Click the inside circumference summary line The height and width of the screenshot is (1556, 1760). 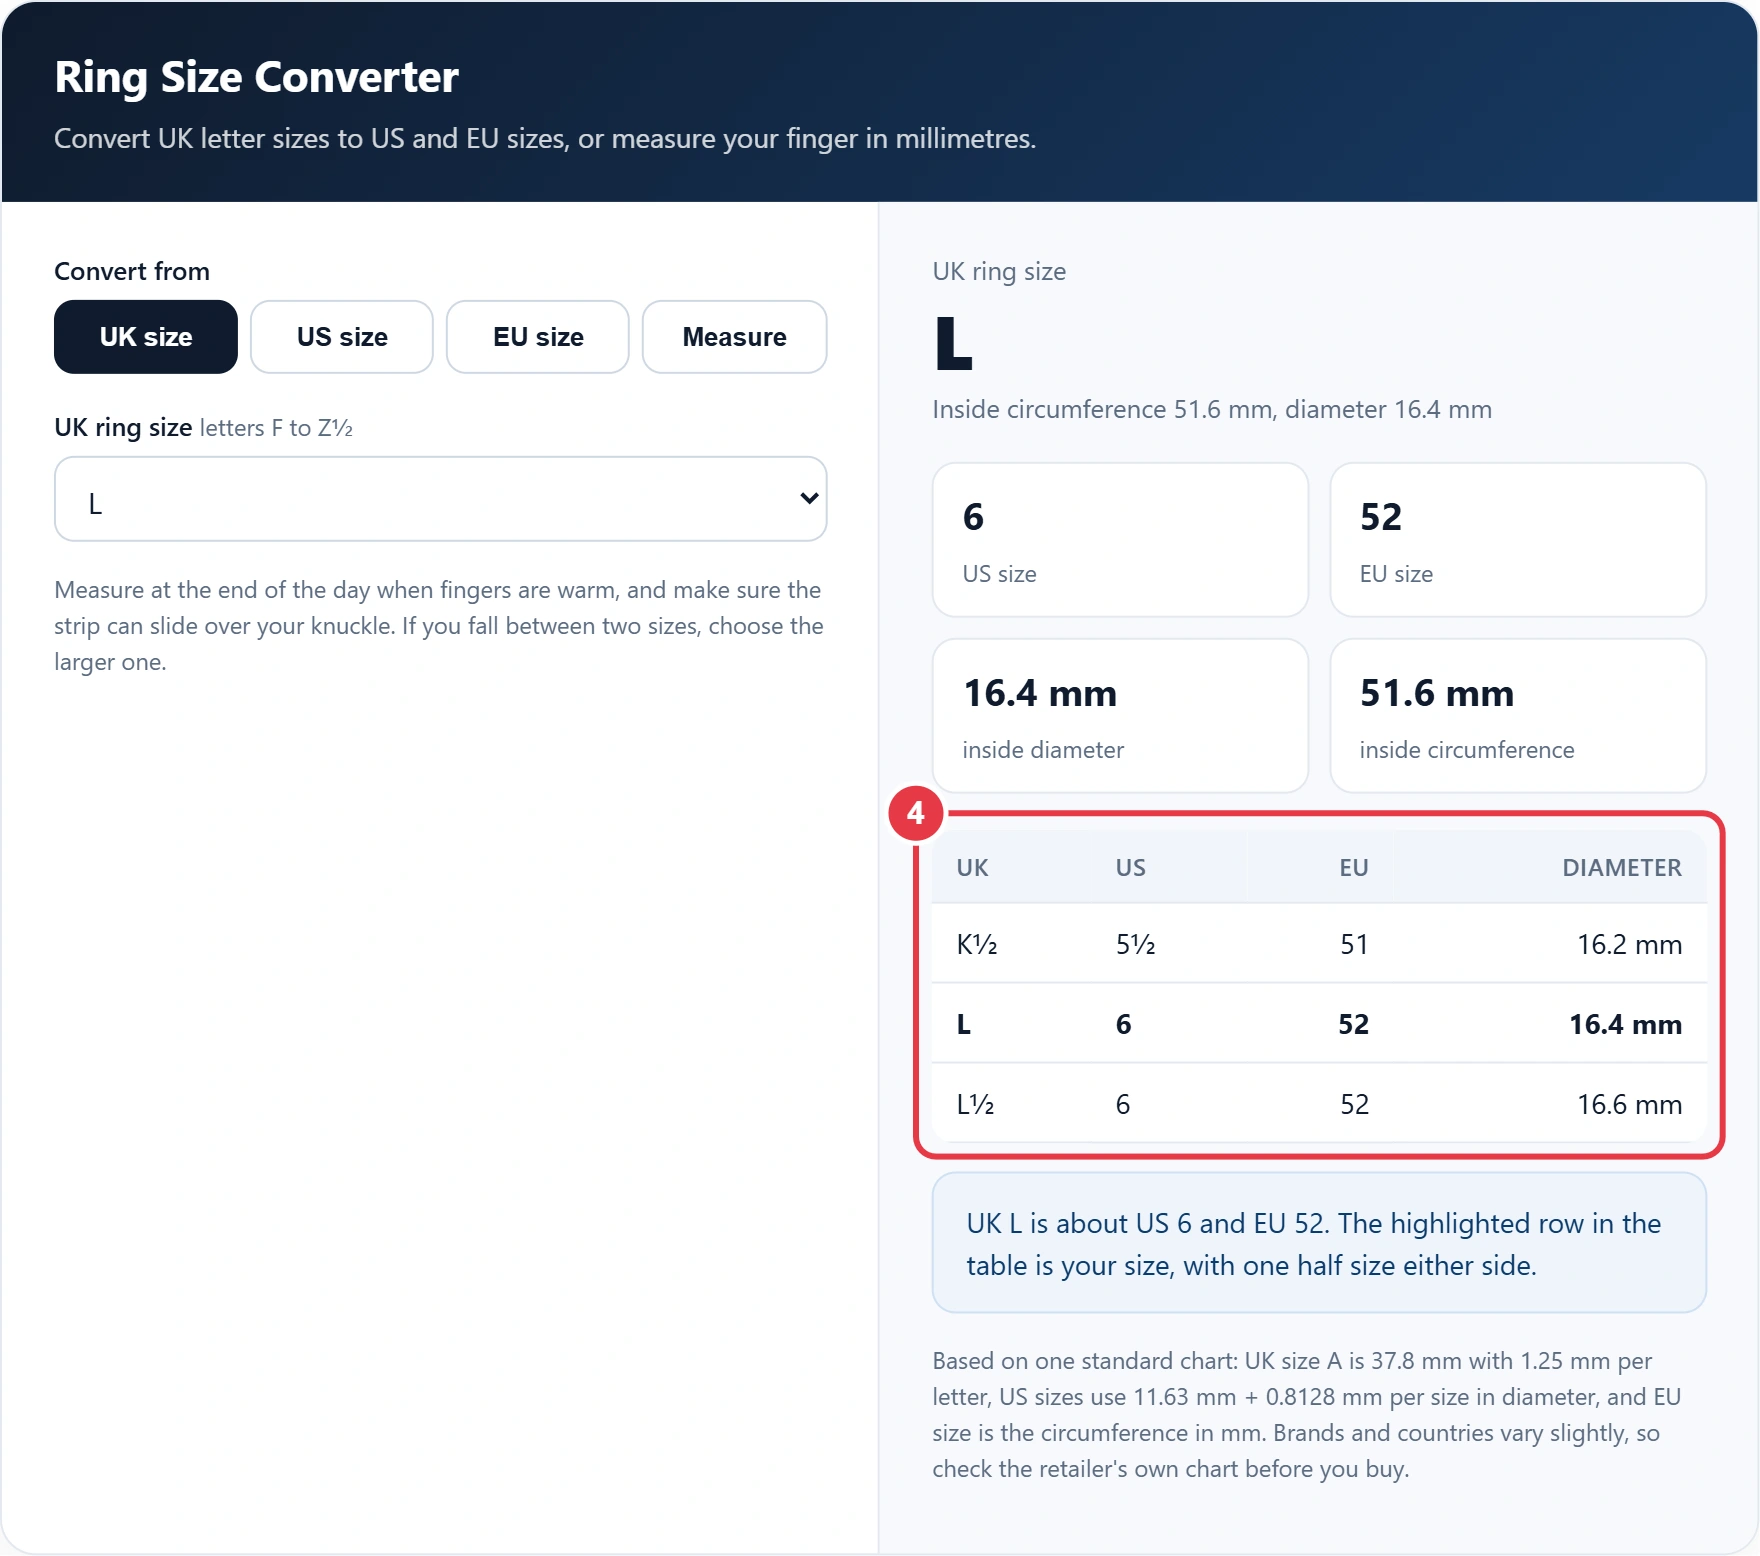[1212, 409]
